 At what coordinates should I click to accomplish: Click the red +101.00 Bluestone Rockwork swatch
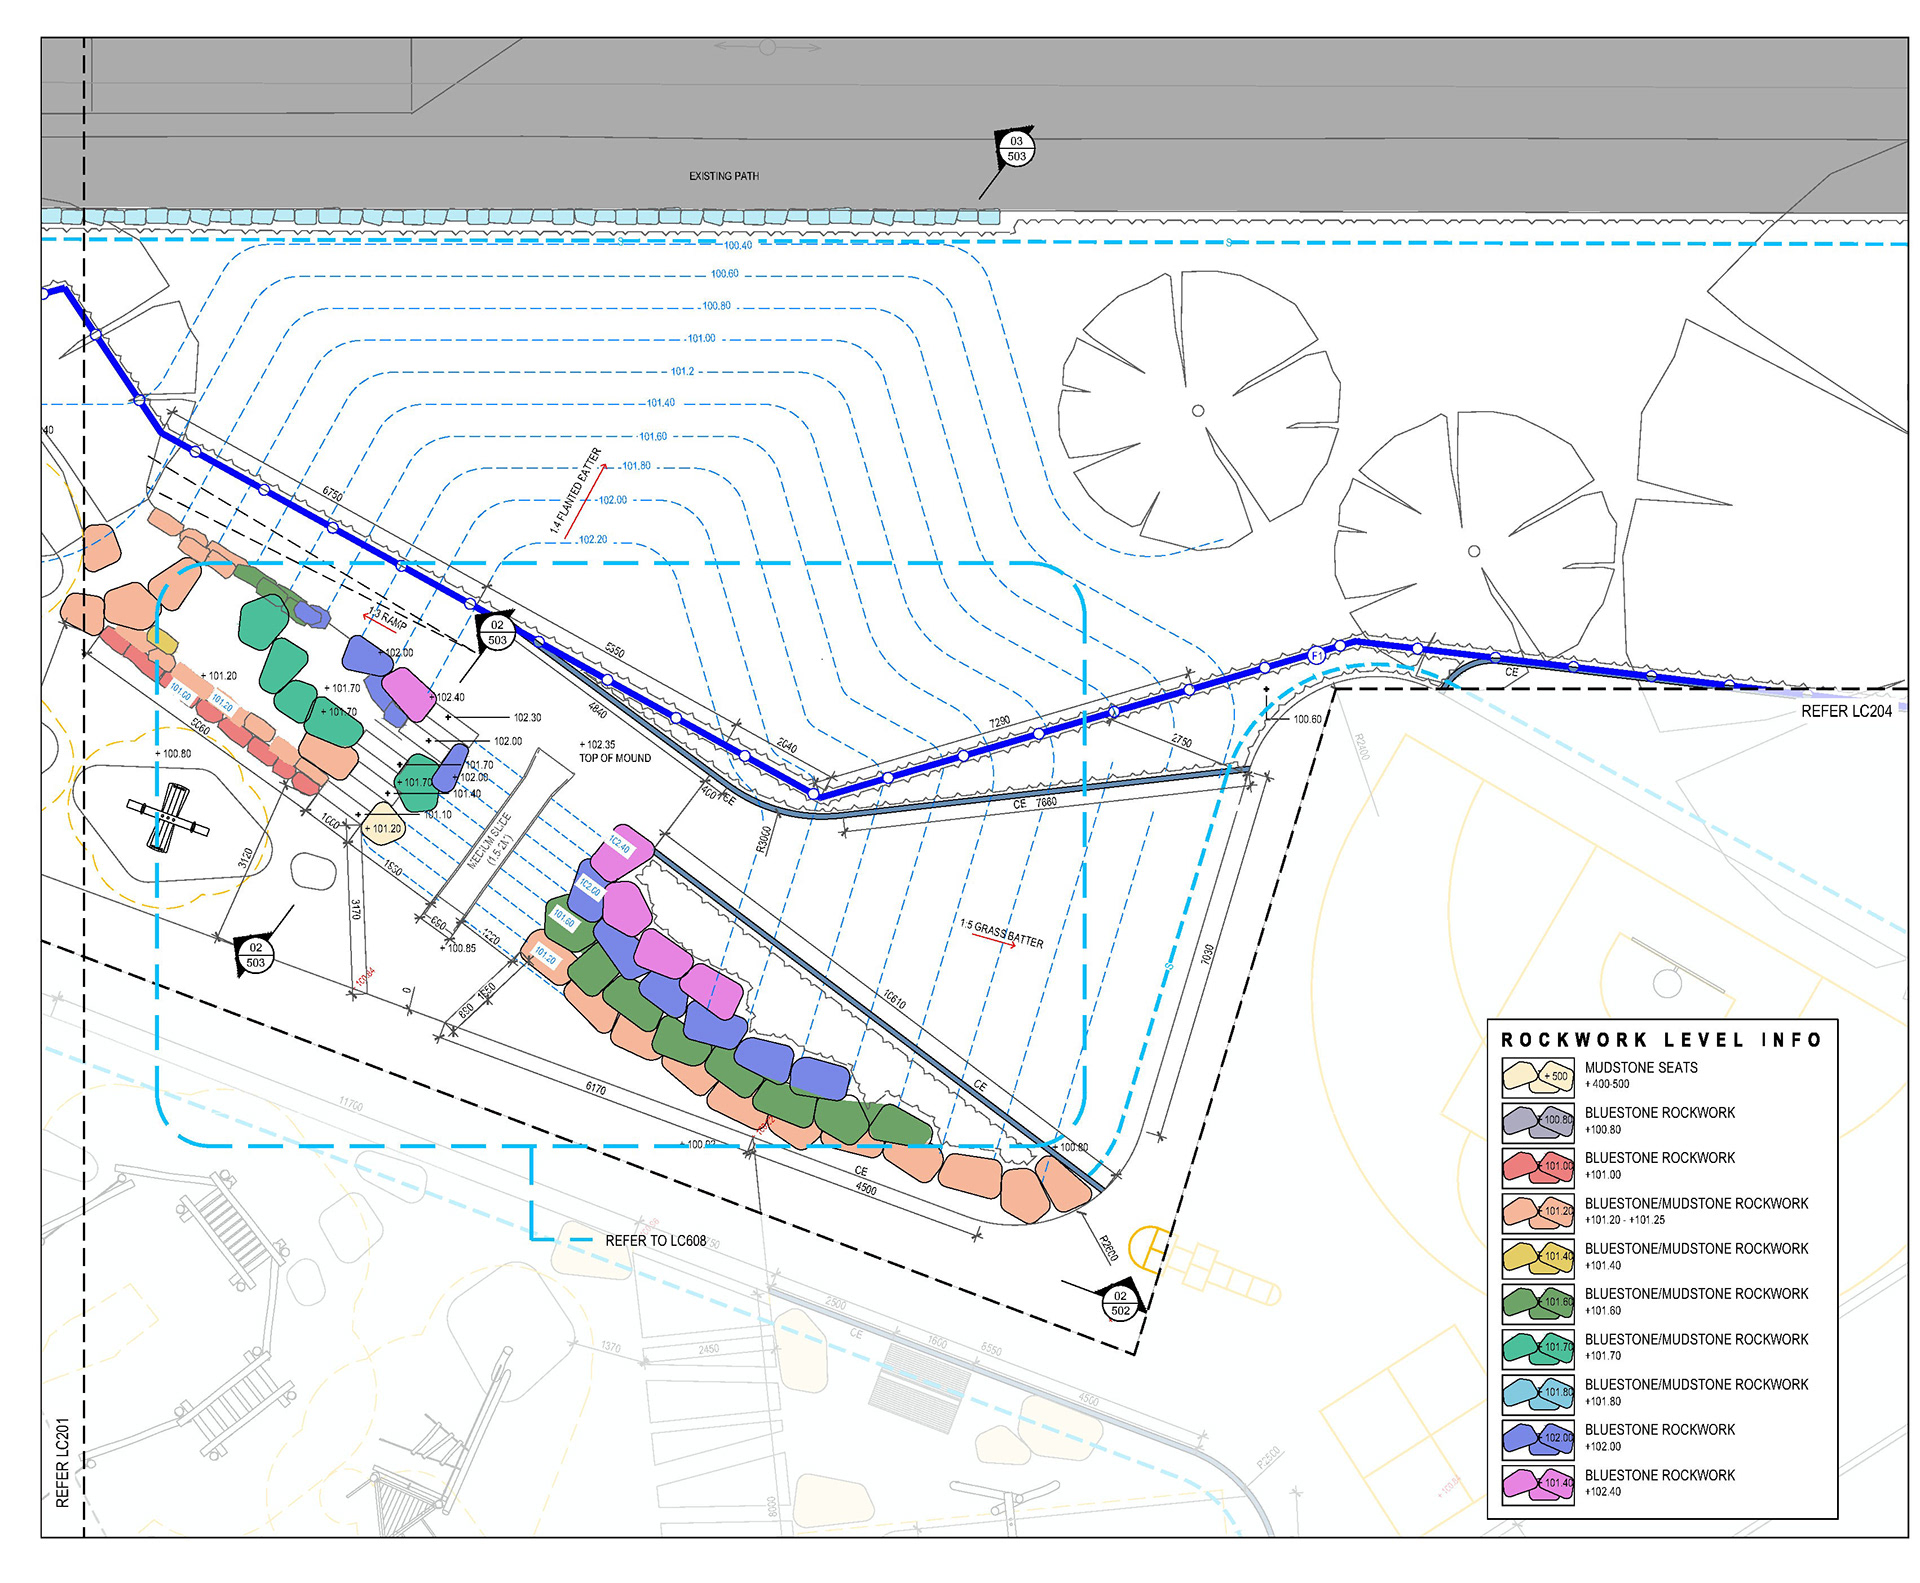click(1537, 1166)
